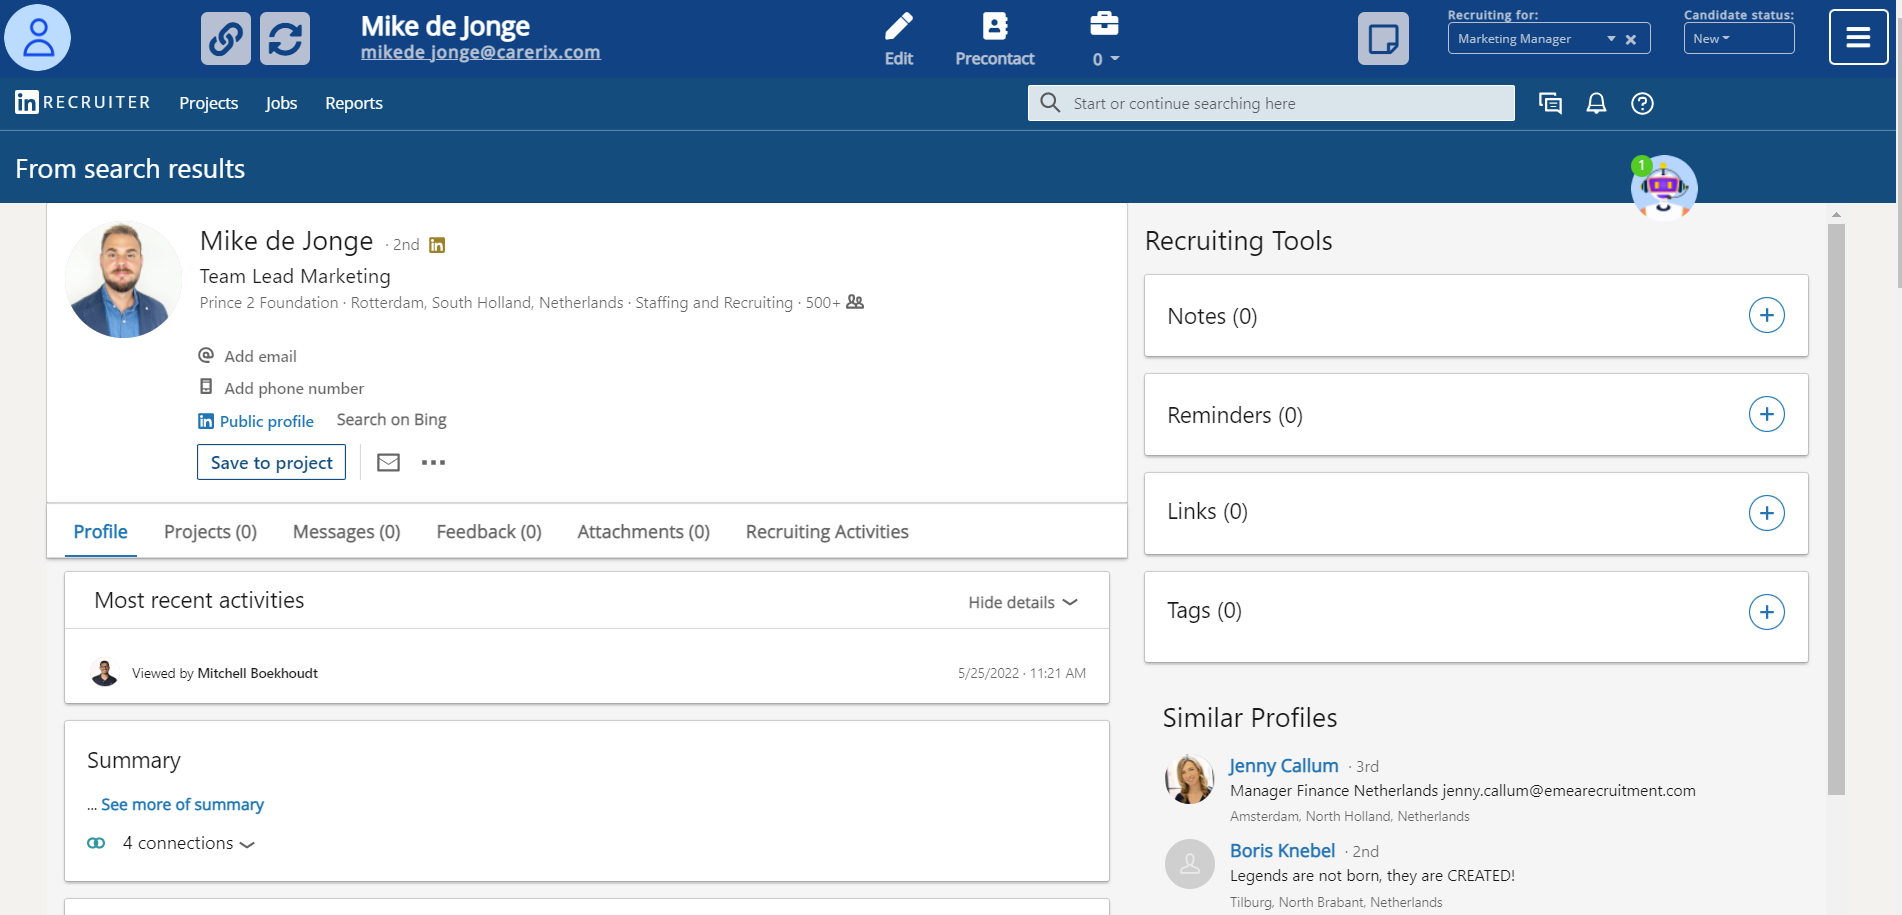Click the chain link icon in header
The width and height of the screenshot is (1902, 915).
225,39
